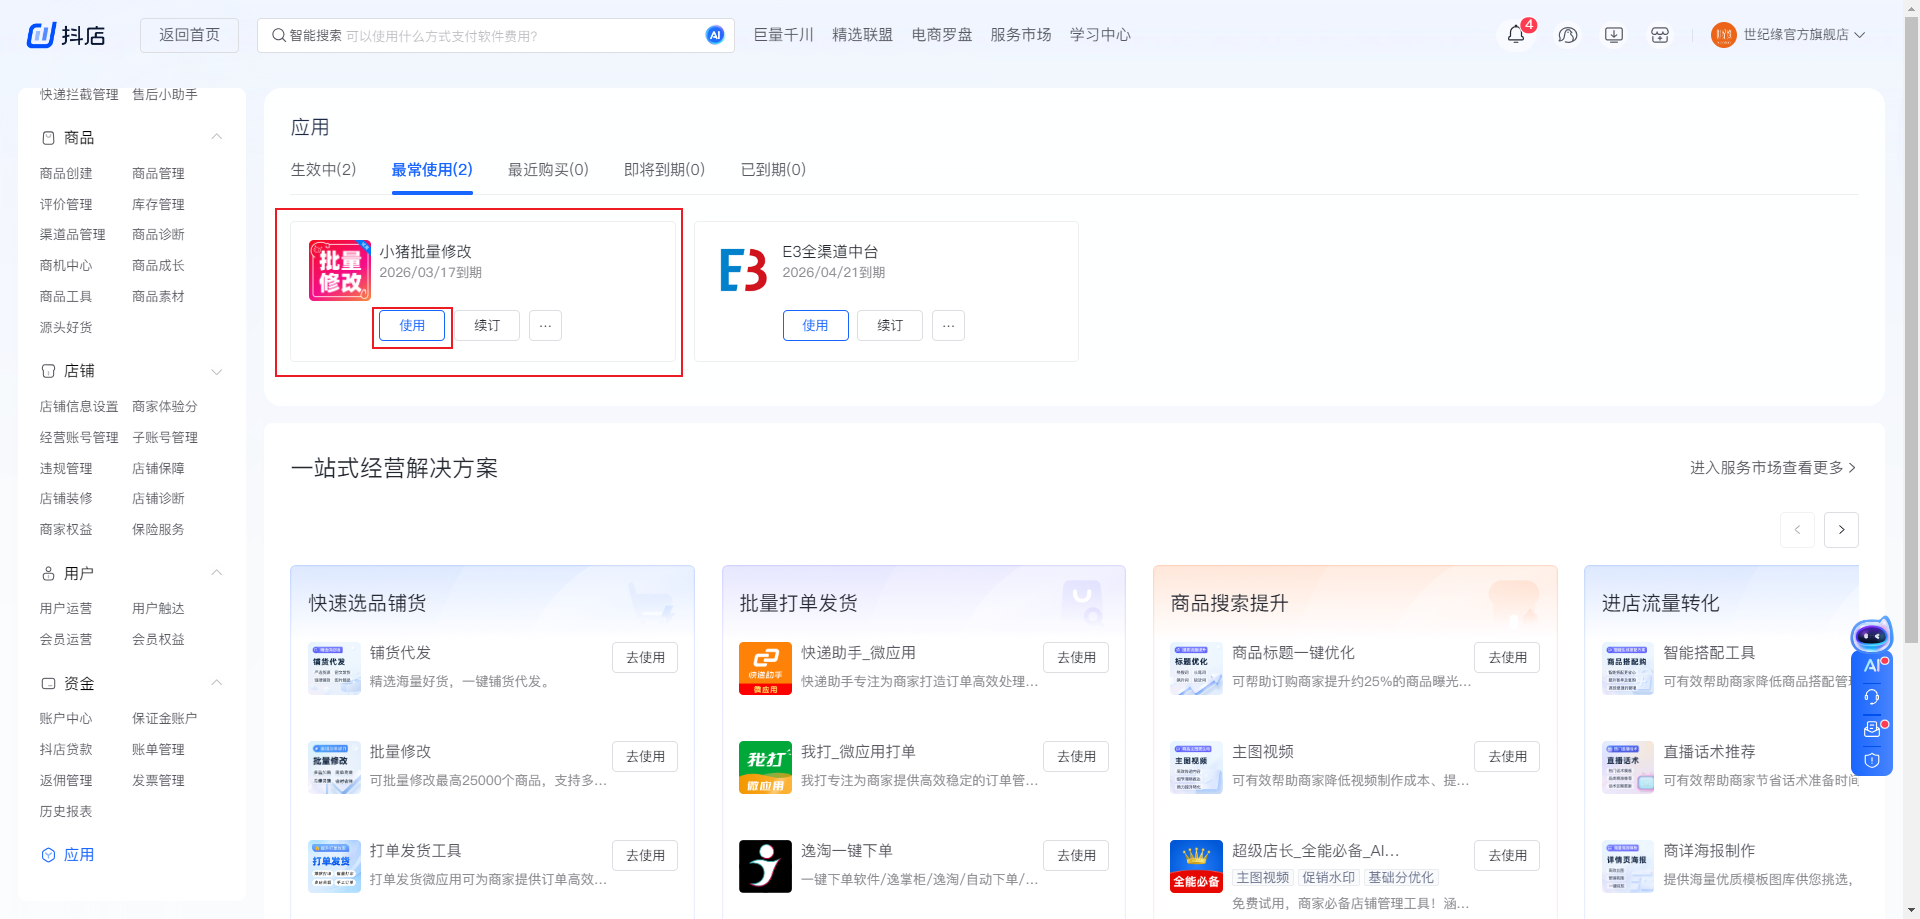Click the E3全渠道中台 logo icon
The height and width of the screenshot is (919, 1920).
743,270
